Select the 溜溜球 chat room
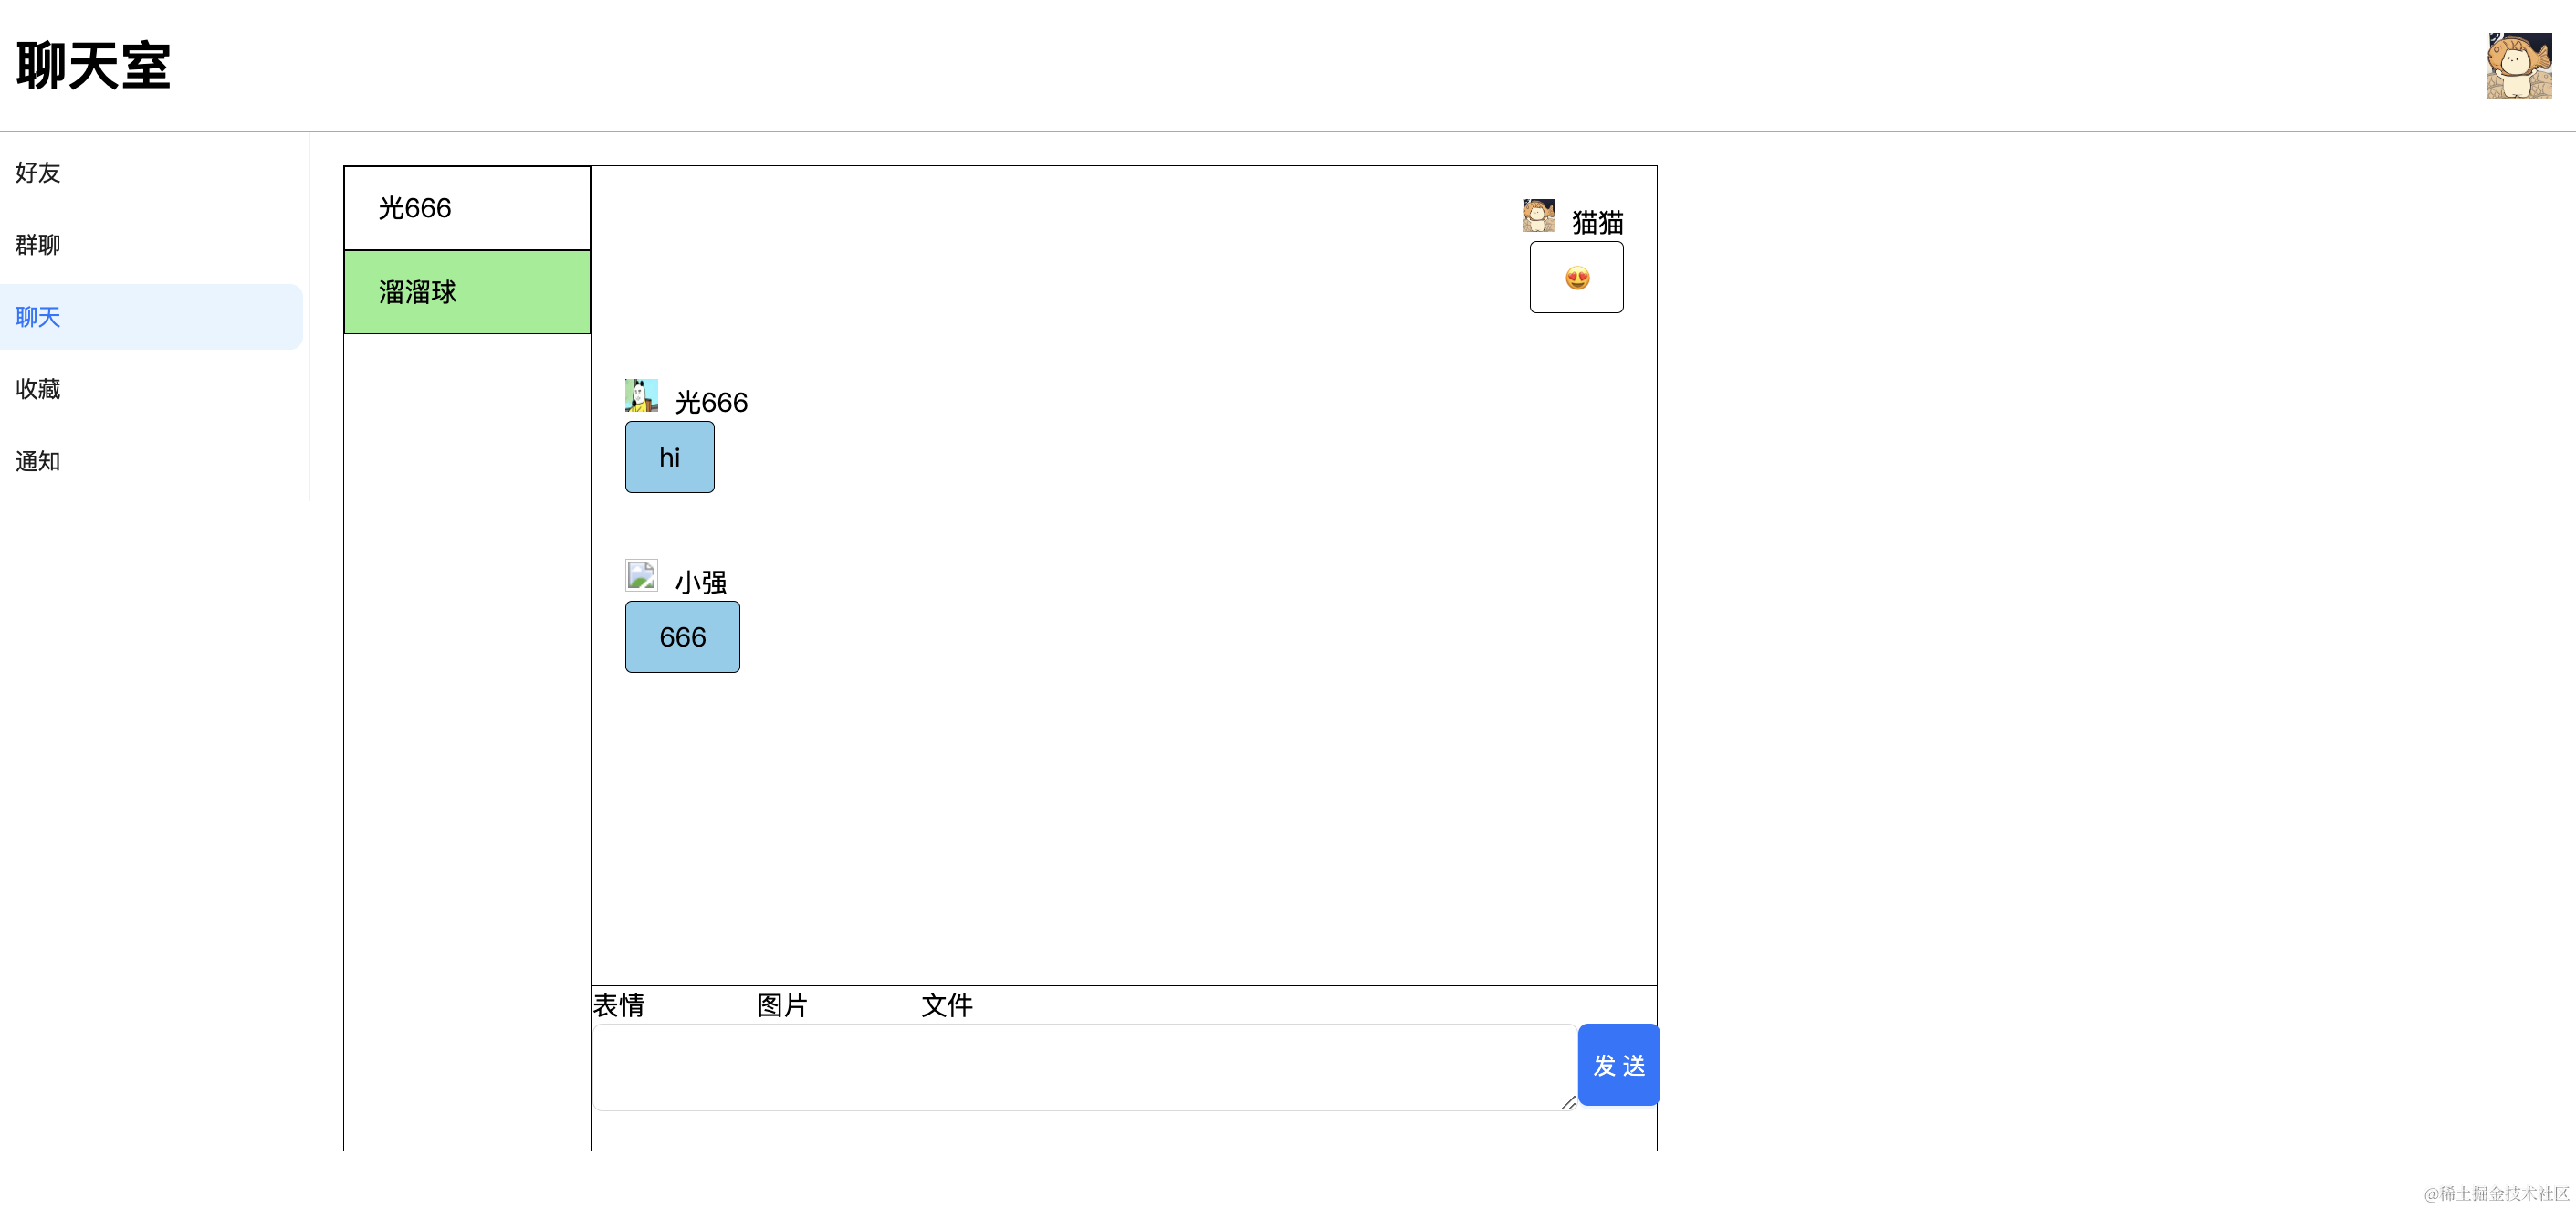This screenshot has height=1209, width=2576. point(467,292)
